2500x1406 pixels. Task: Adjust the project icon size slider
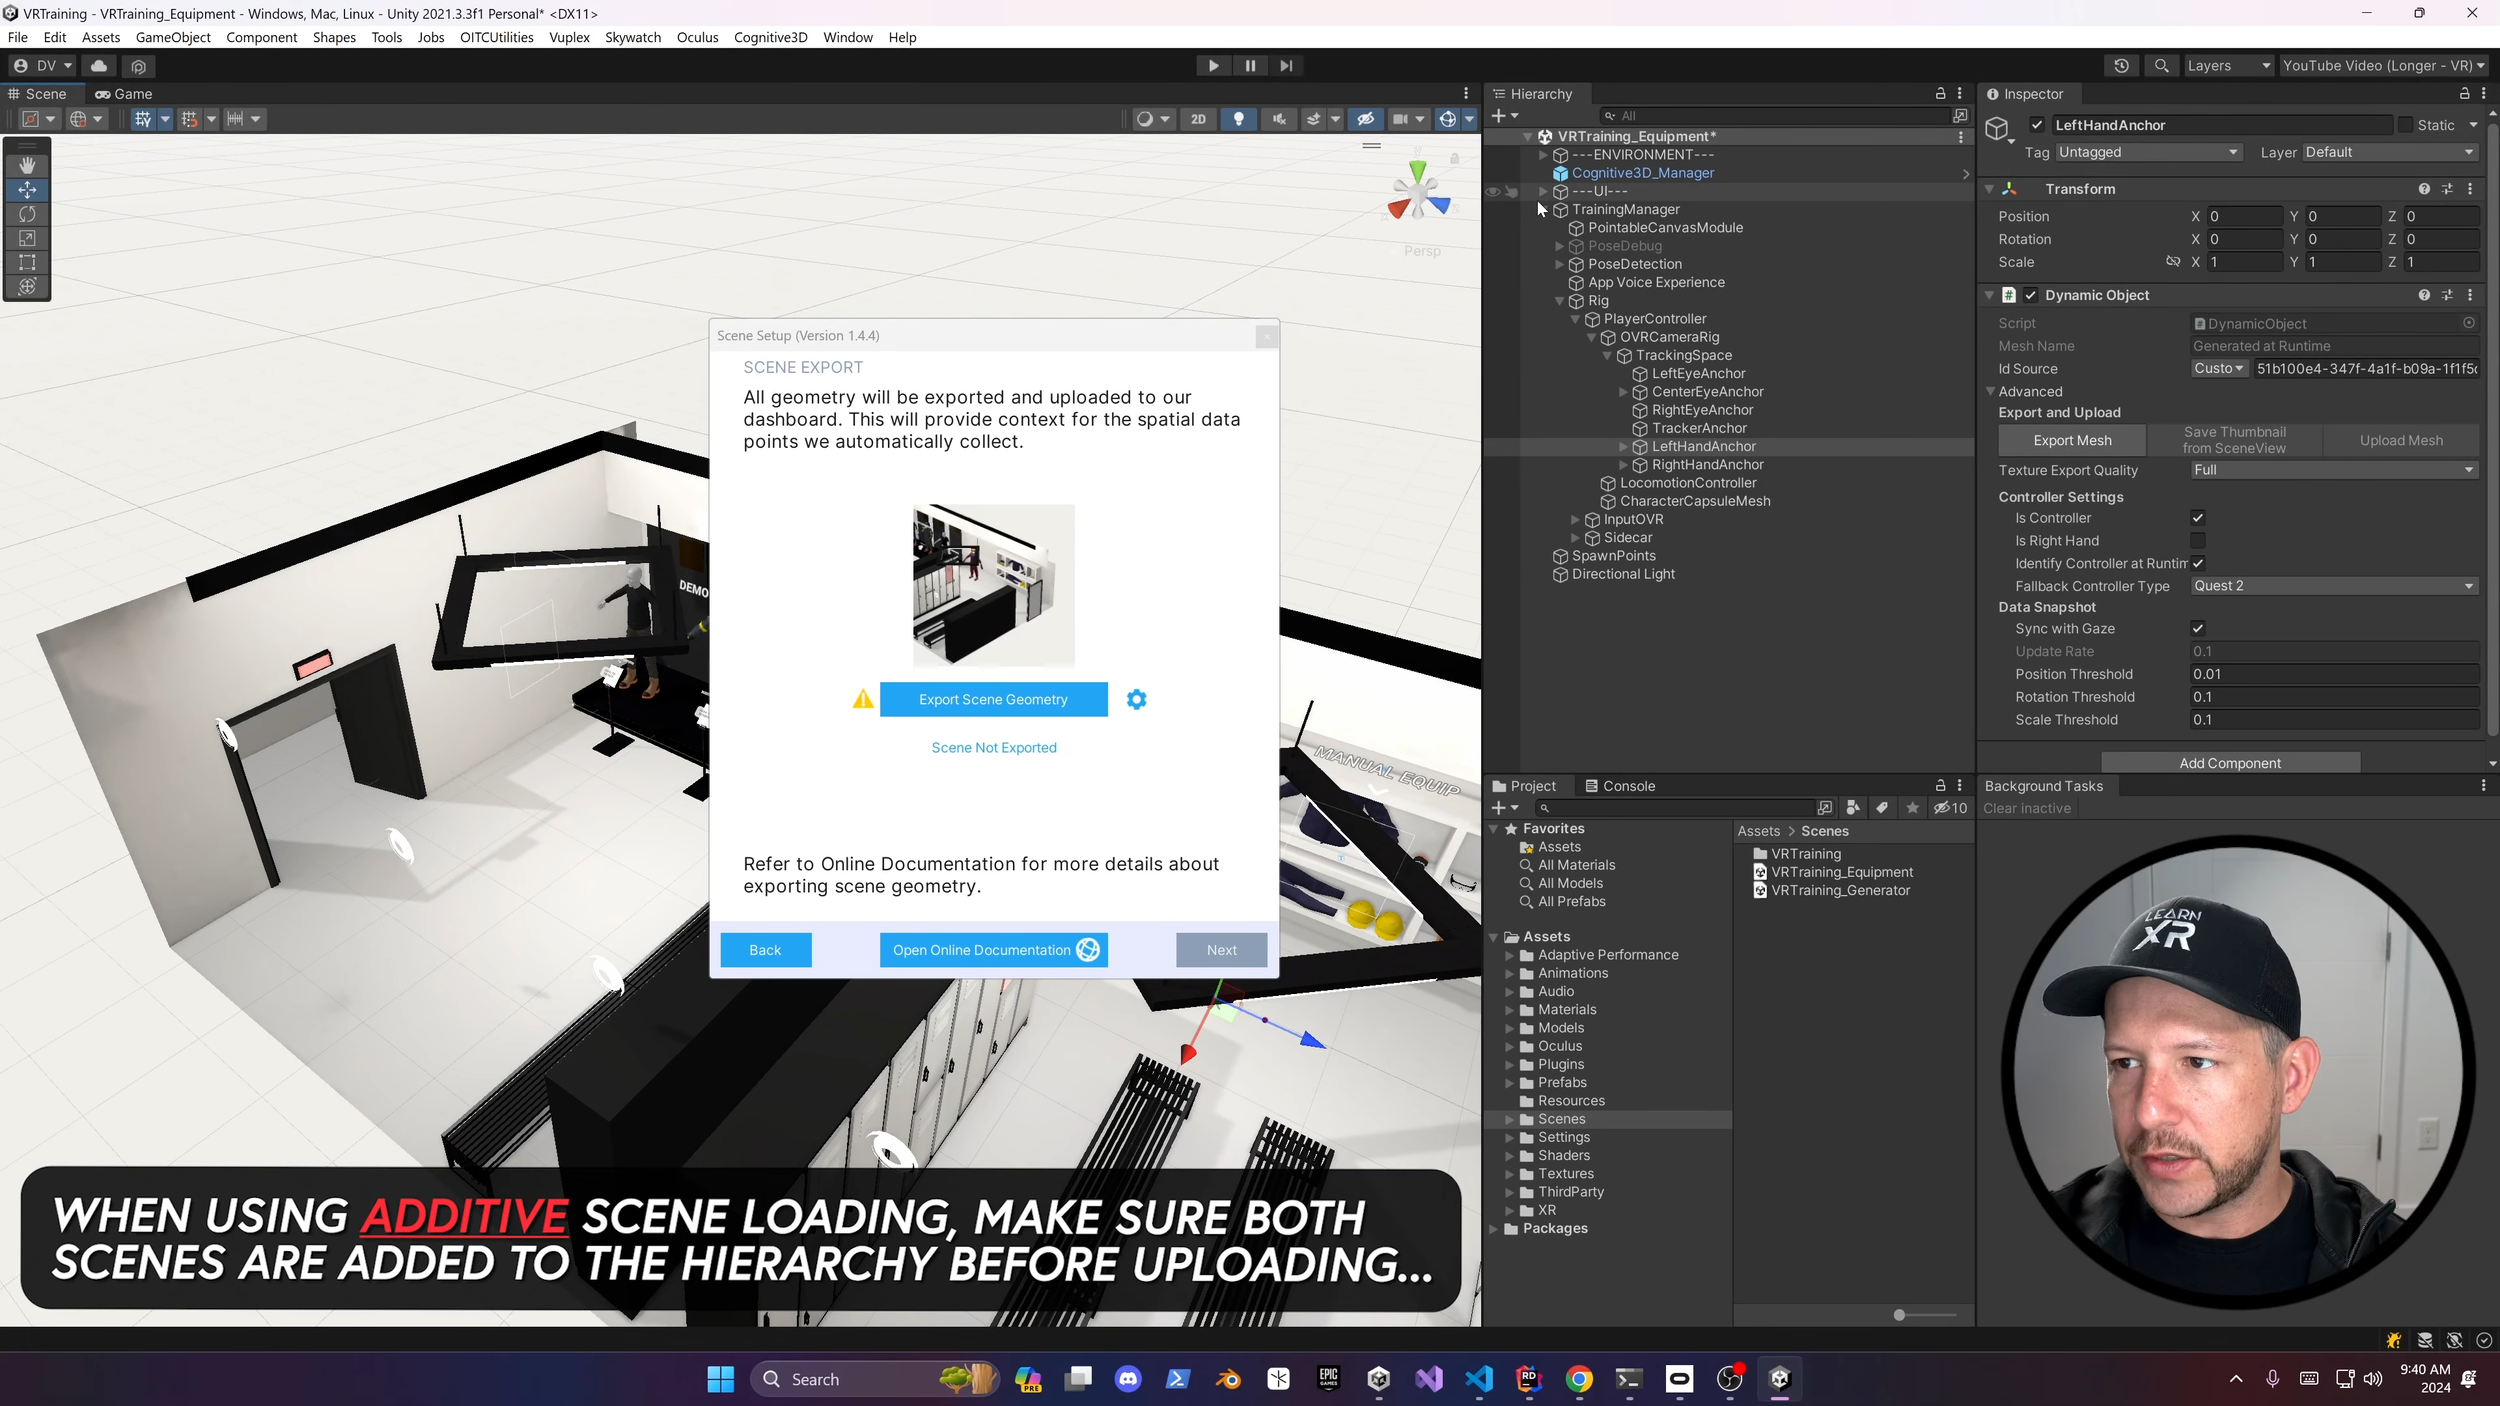tap(1899, 1316)
